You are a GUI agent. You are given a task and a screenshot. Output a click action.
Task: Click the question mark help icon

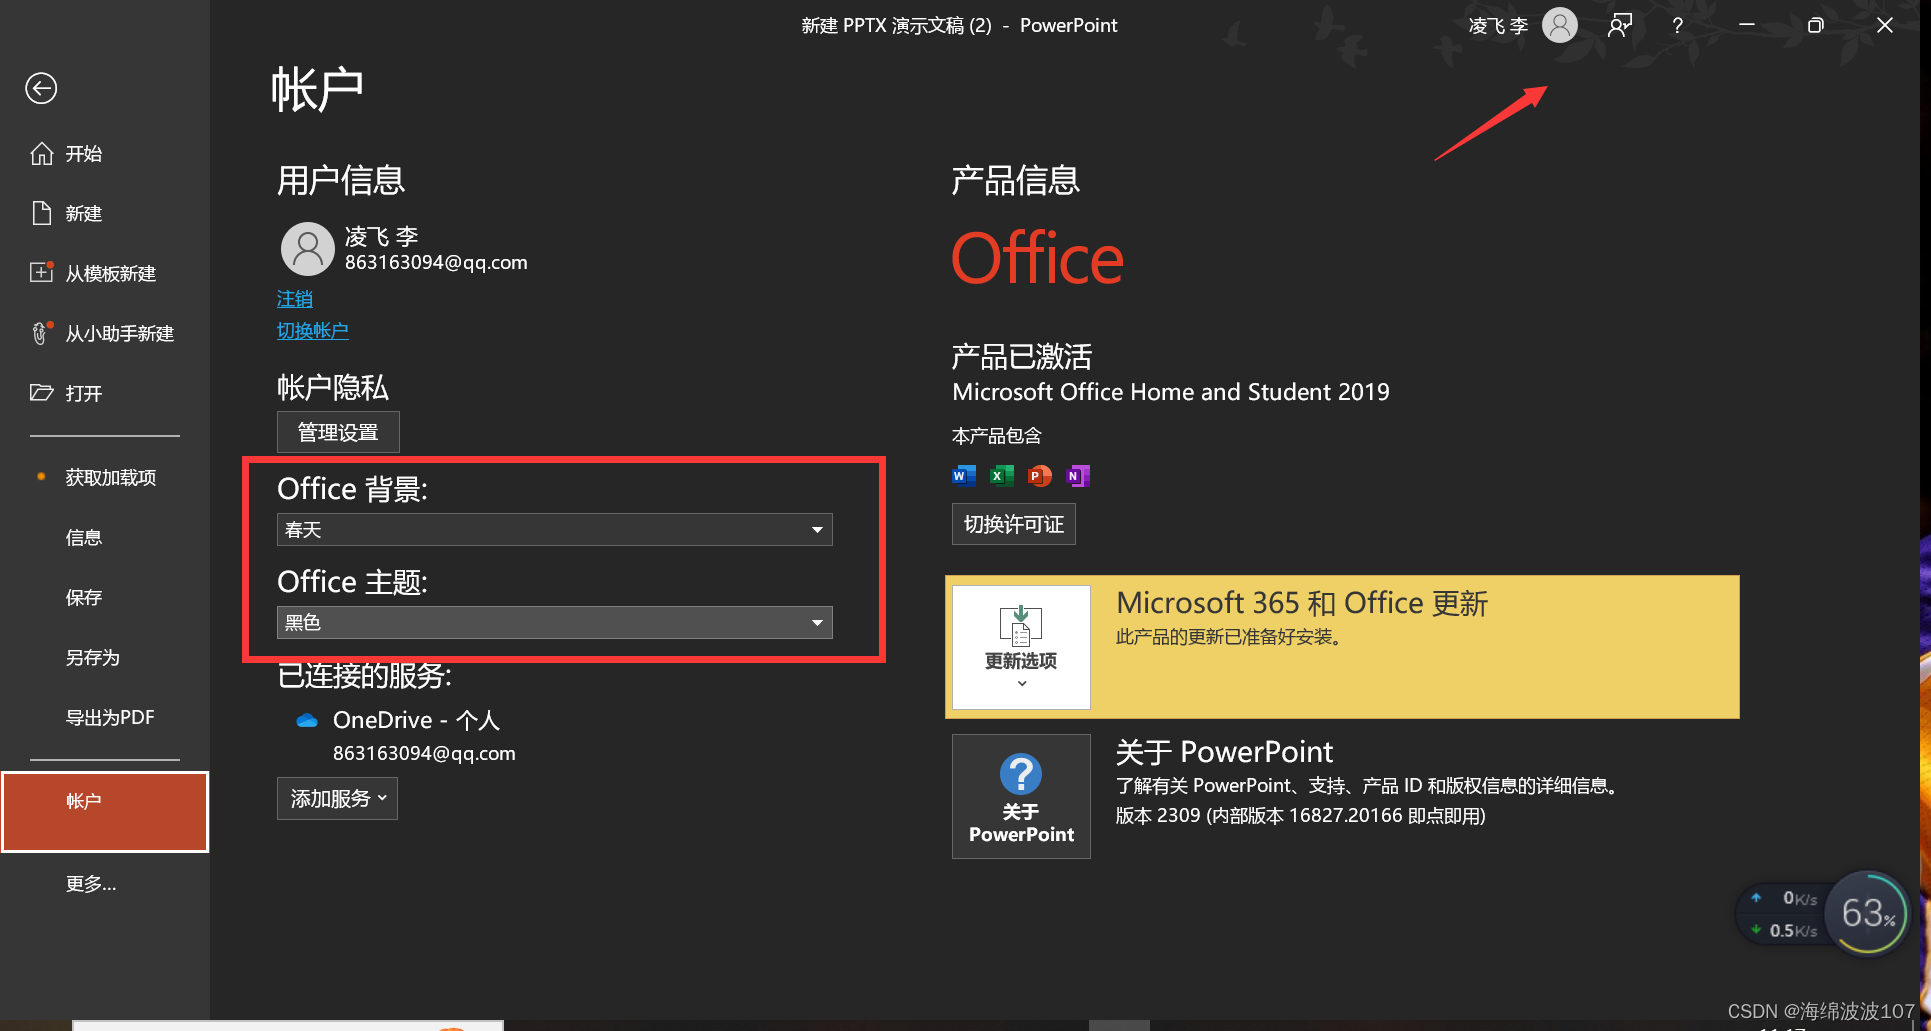[1678, 25]
